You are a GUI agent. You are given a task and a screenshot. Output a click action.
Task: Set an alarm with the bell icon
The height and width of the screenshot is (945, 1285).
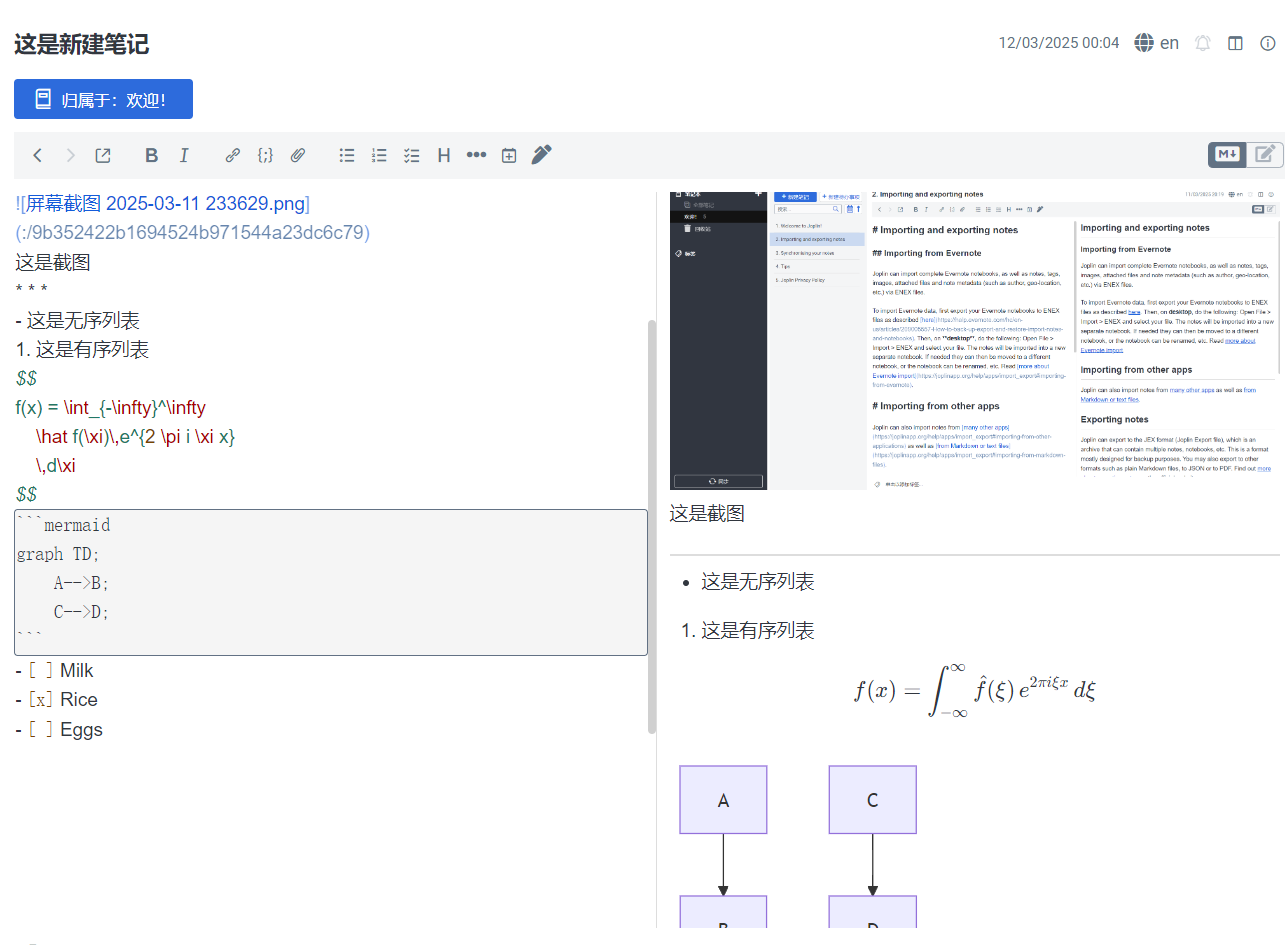[1203, 43]
